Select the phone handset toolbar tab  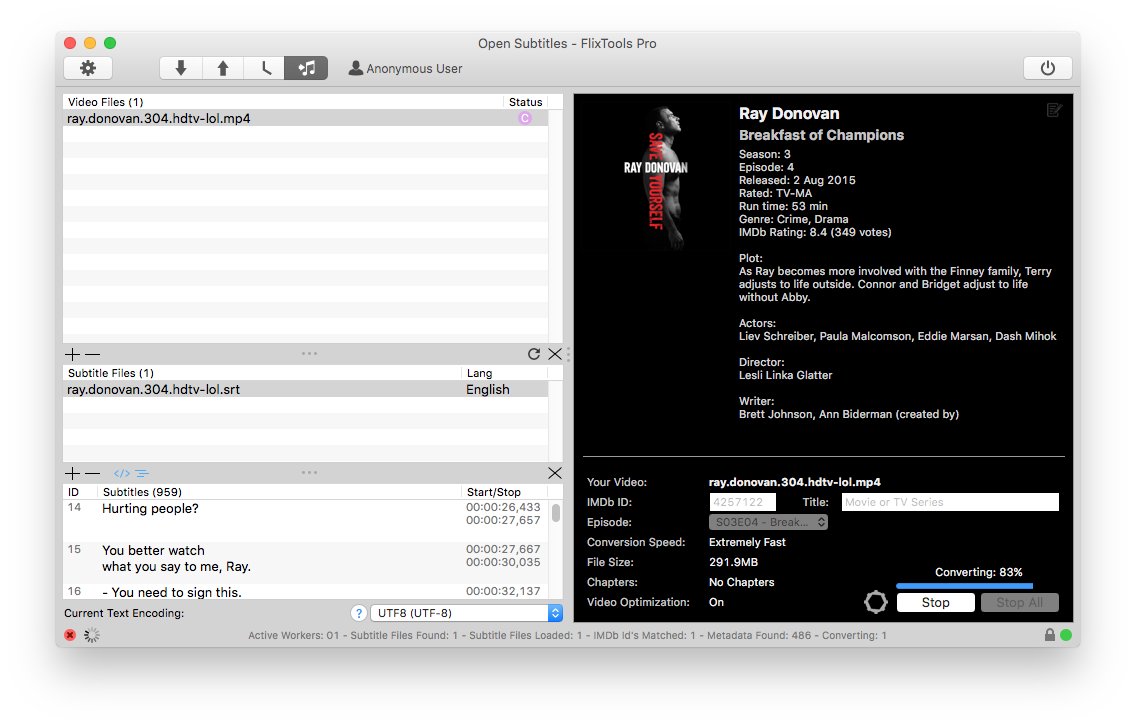[x=264, y=68]
